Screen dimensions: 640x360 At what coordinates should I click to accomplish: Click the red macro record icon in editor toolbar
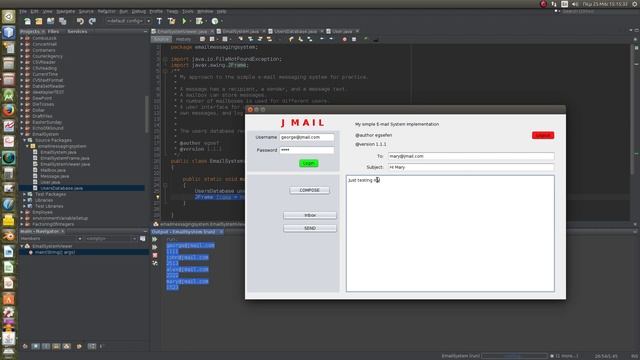(344, 39)
